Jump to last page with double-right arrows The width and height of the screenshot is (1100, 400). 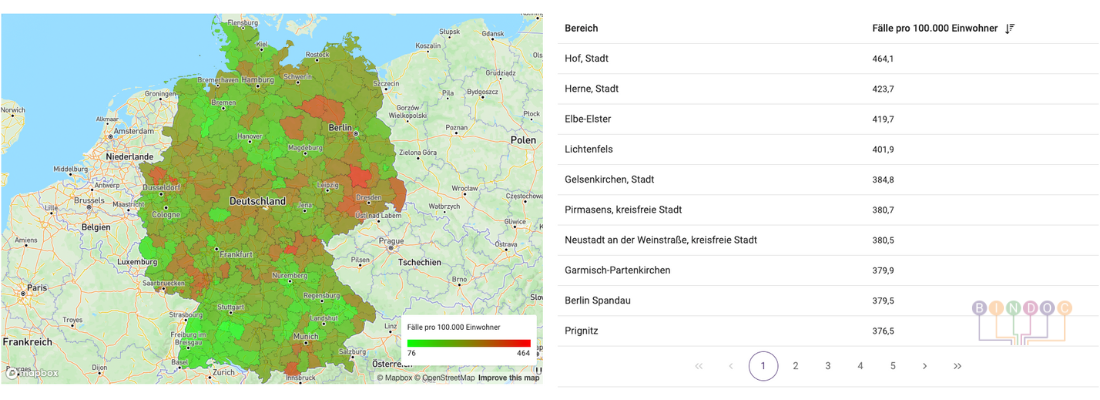click(957, 366)
